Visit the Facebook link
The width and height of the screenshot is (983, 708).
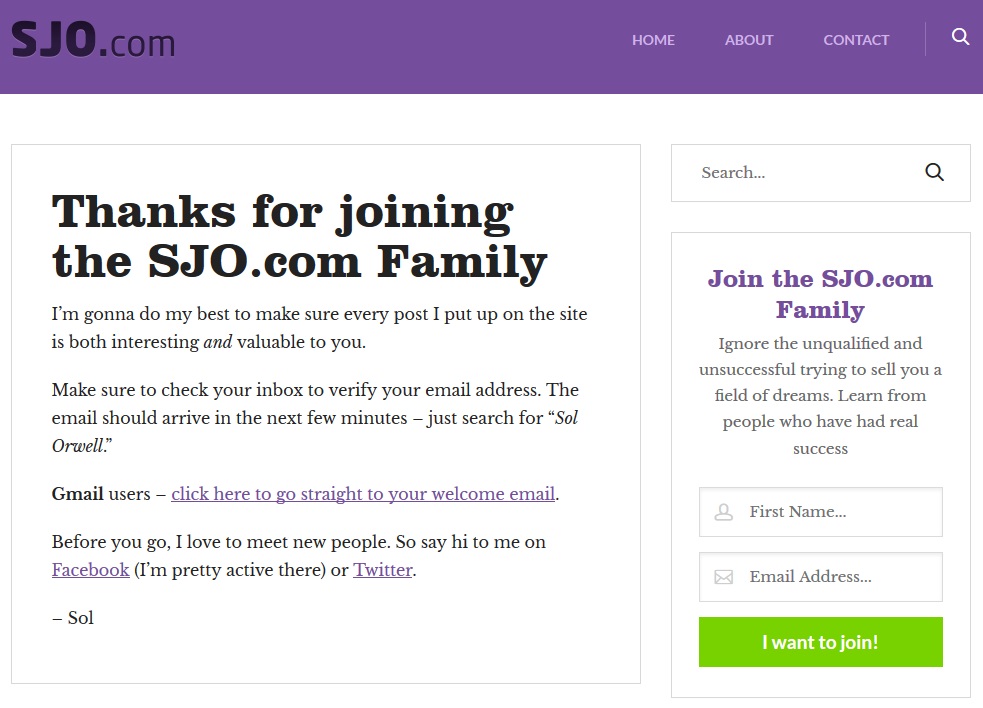[x=90, y=570]
